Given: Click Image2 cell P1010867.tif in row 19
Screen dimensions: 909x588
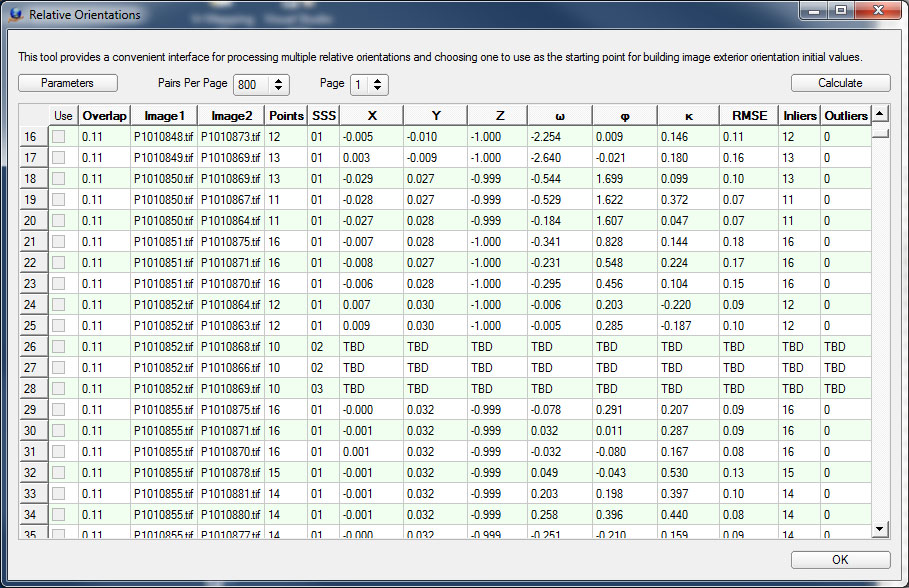Looking at the screenshot, I should (231, 199).
